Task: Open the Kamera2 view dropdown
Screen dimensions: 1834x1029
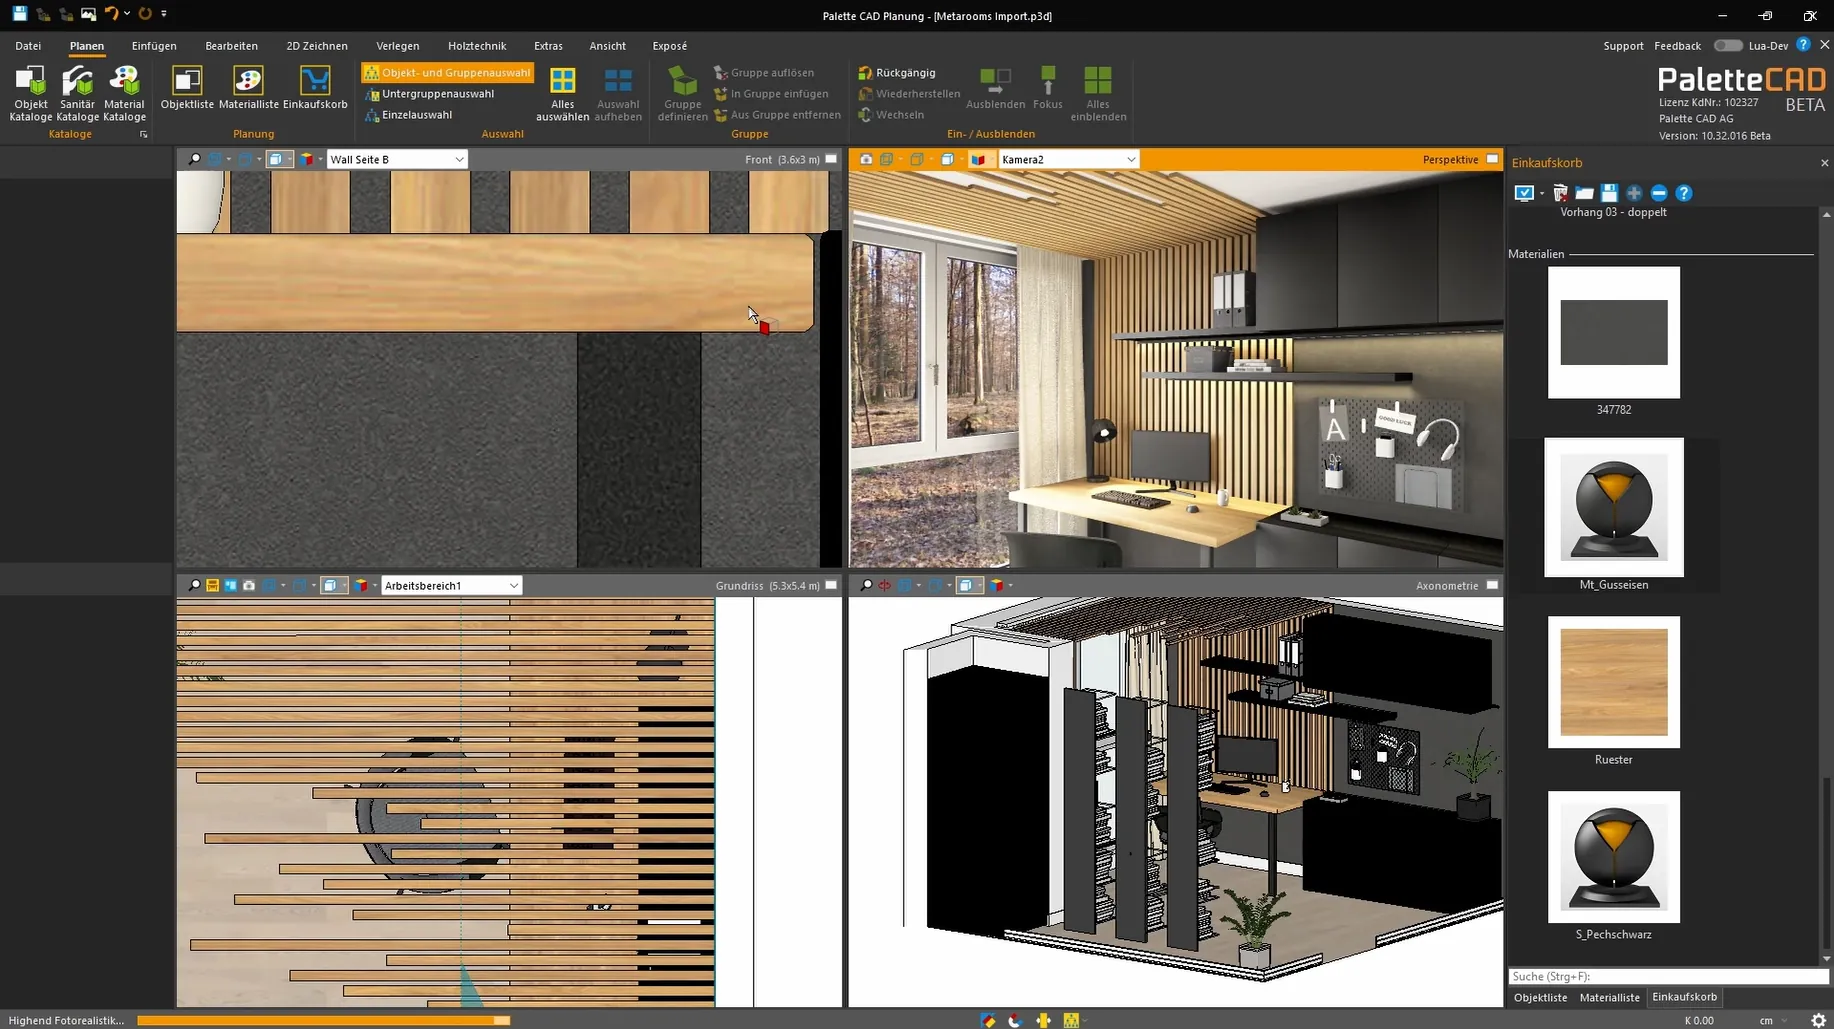Action: pyautogui.click(x=1130, y=160)
